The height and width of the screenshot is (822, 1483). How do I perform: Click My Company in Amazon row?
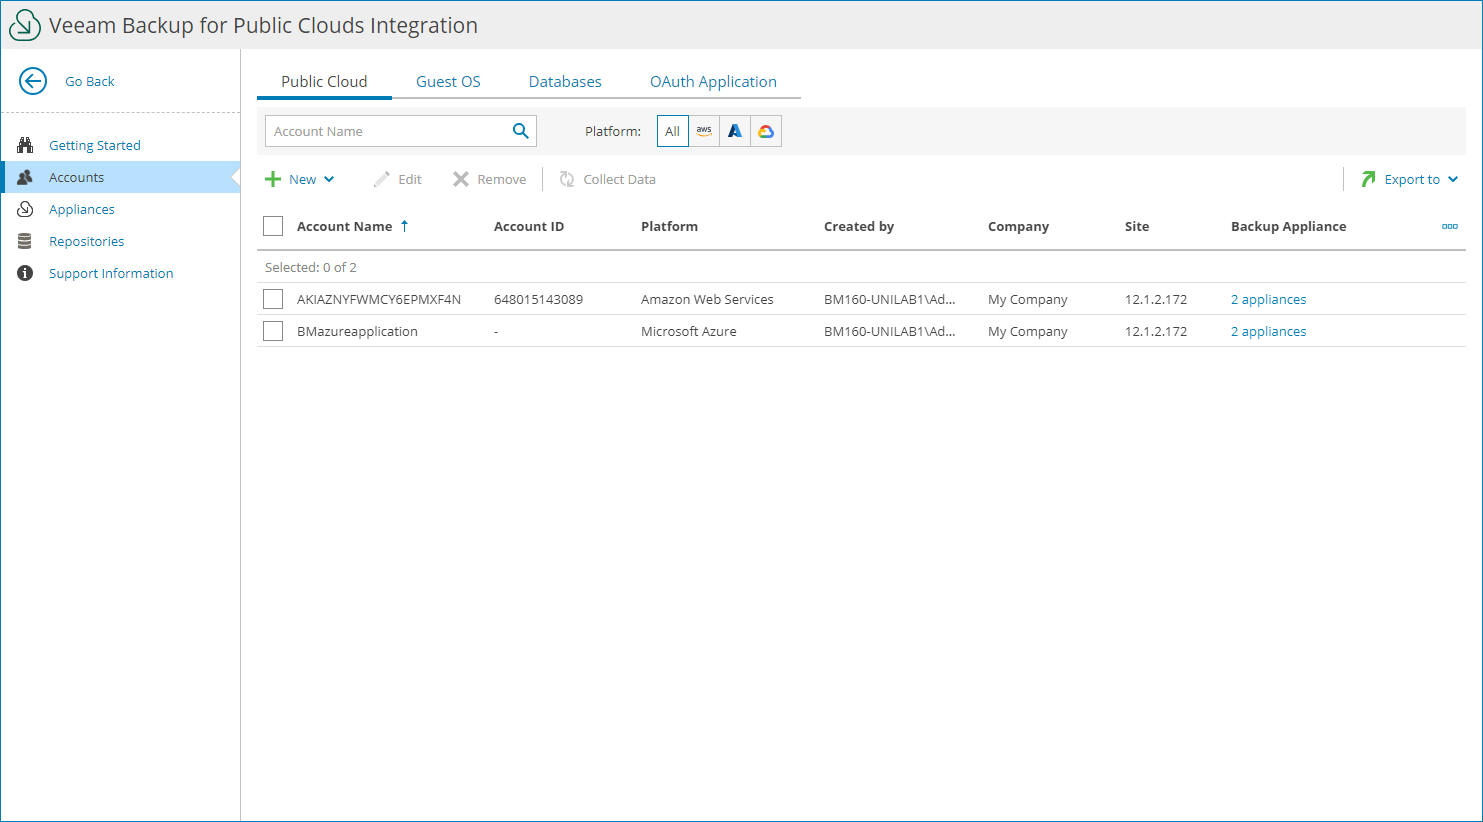[x=1027, y=299]
